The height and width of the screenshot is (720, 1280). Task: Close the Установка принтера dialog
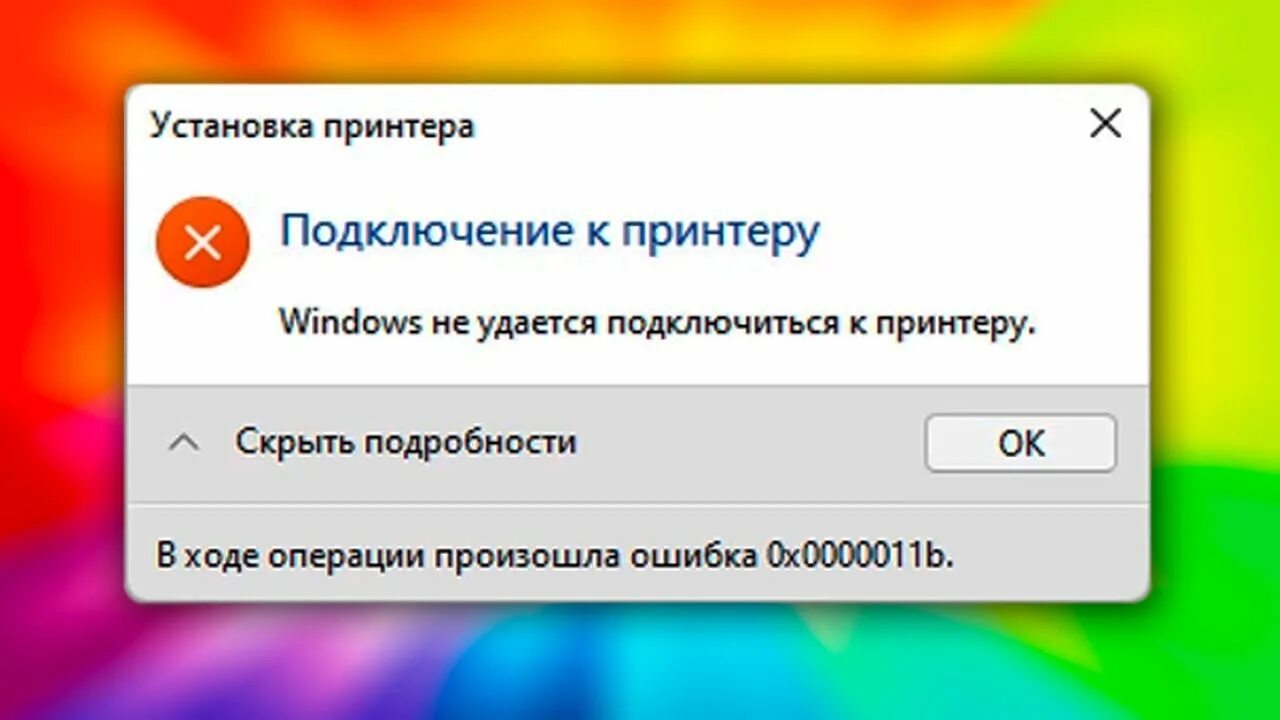click(1105, 124)
